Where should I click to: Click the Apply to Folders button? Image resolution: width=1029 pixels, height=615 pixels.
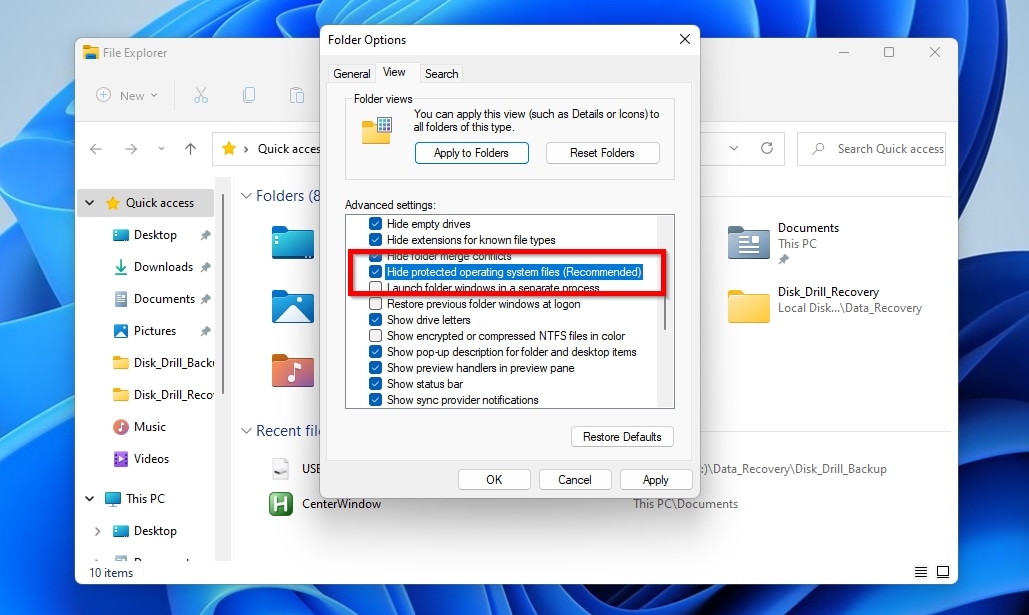coord(472,153)
